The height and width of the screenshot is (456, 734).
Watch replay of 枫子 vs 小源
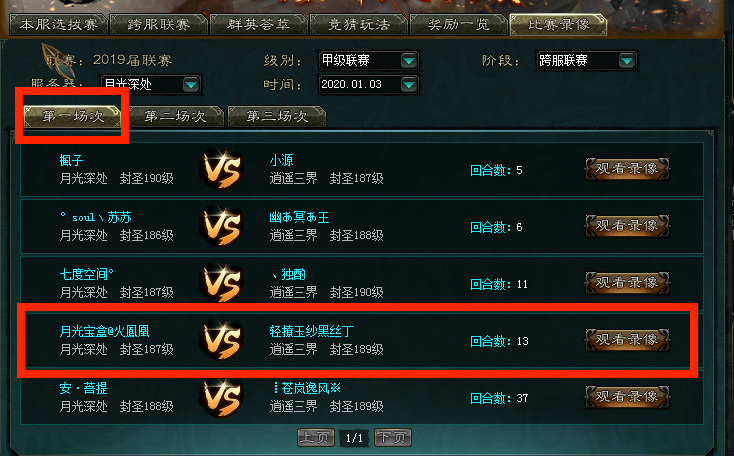[627, 169]
